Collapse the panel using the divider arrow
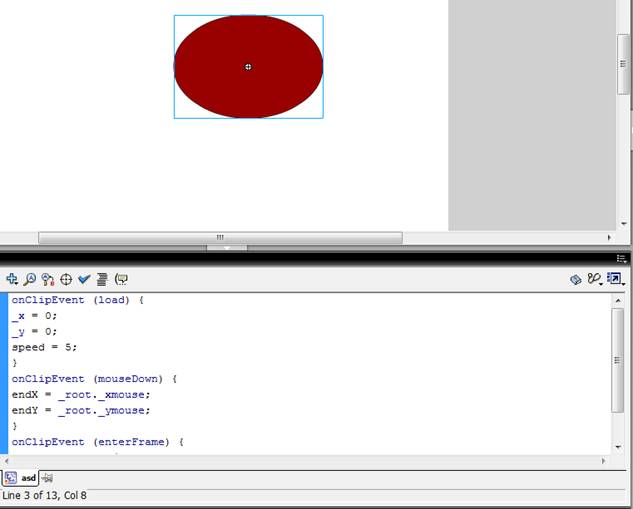The image size is (633, 509). click(227, 248)
